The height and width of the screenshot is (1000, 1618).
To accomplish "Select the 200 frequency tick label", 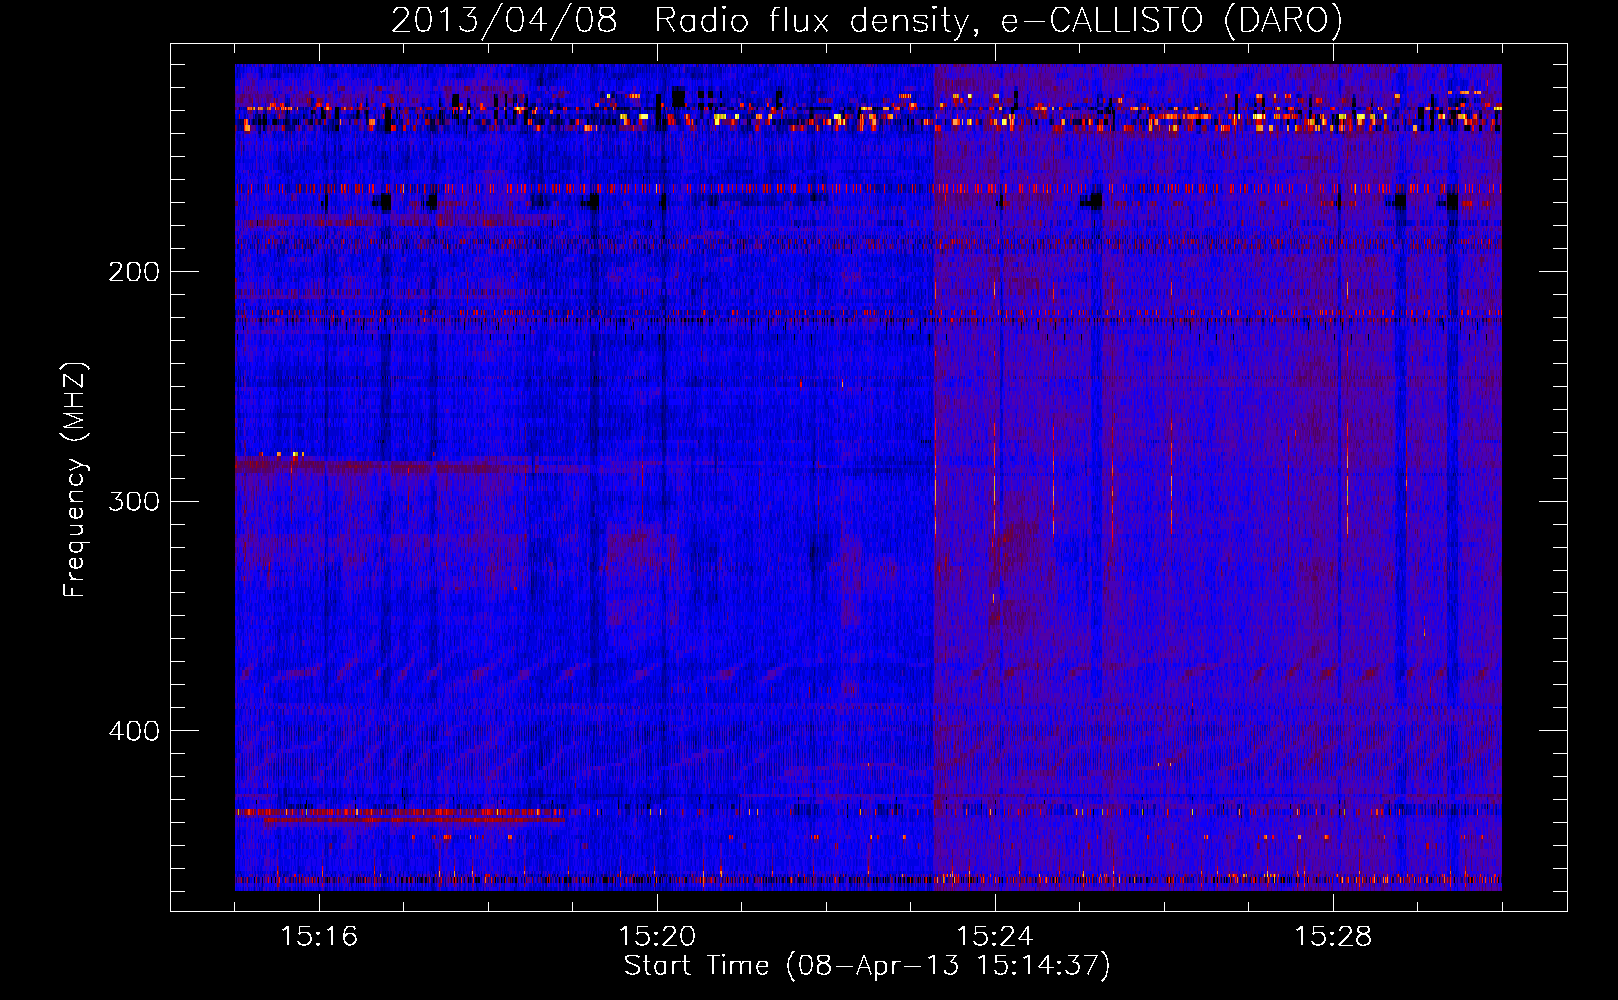I will click(134, 271).
